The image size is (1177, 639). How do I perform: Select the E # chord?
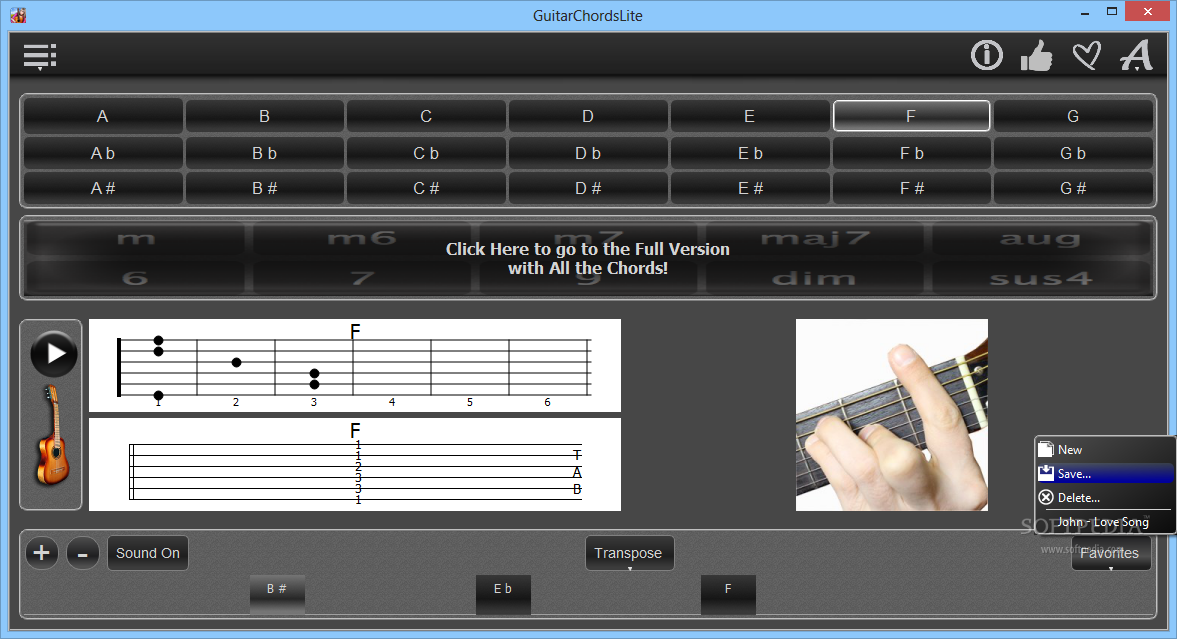pyautogui.click(x=749, y=188)
